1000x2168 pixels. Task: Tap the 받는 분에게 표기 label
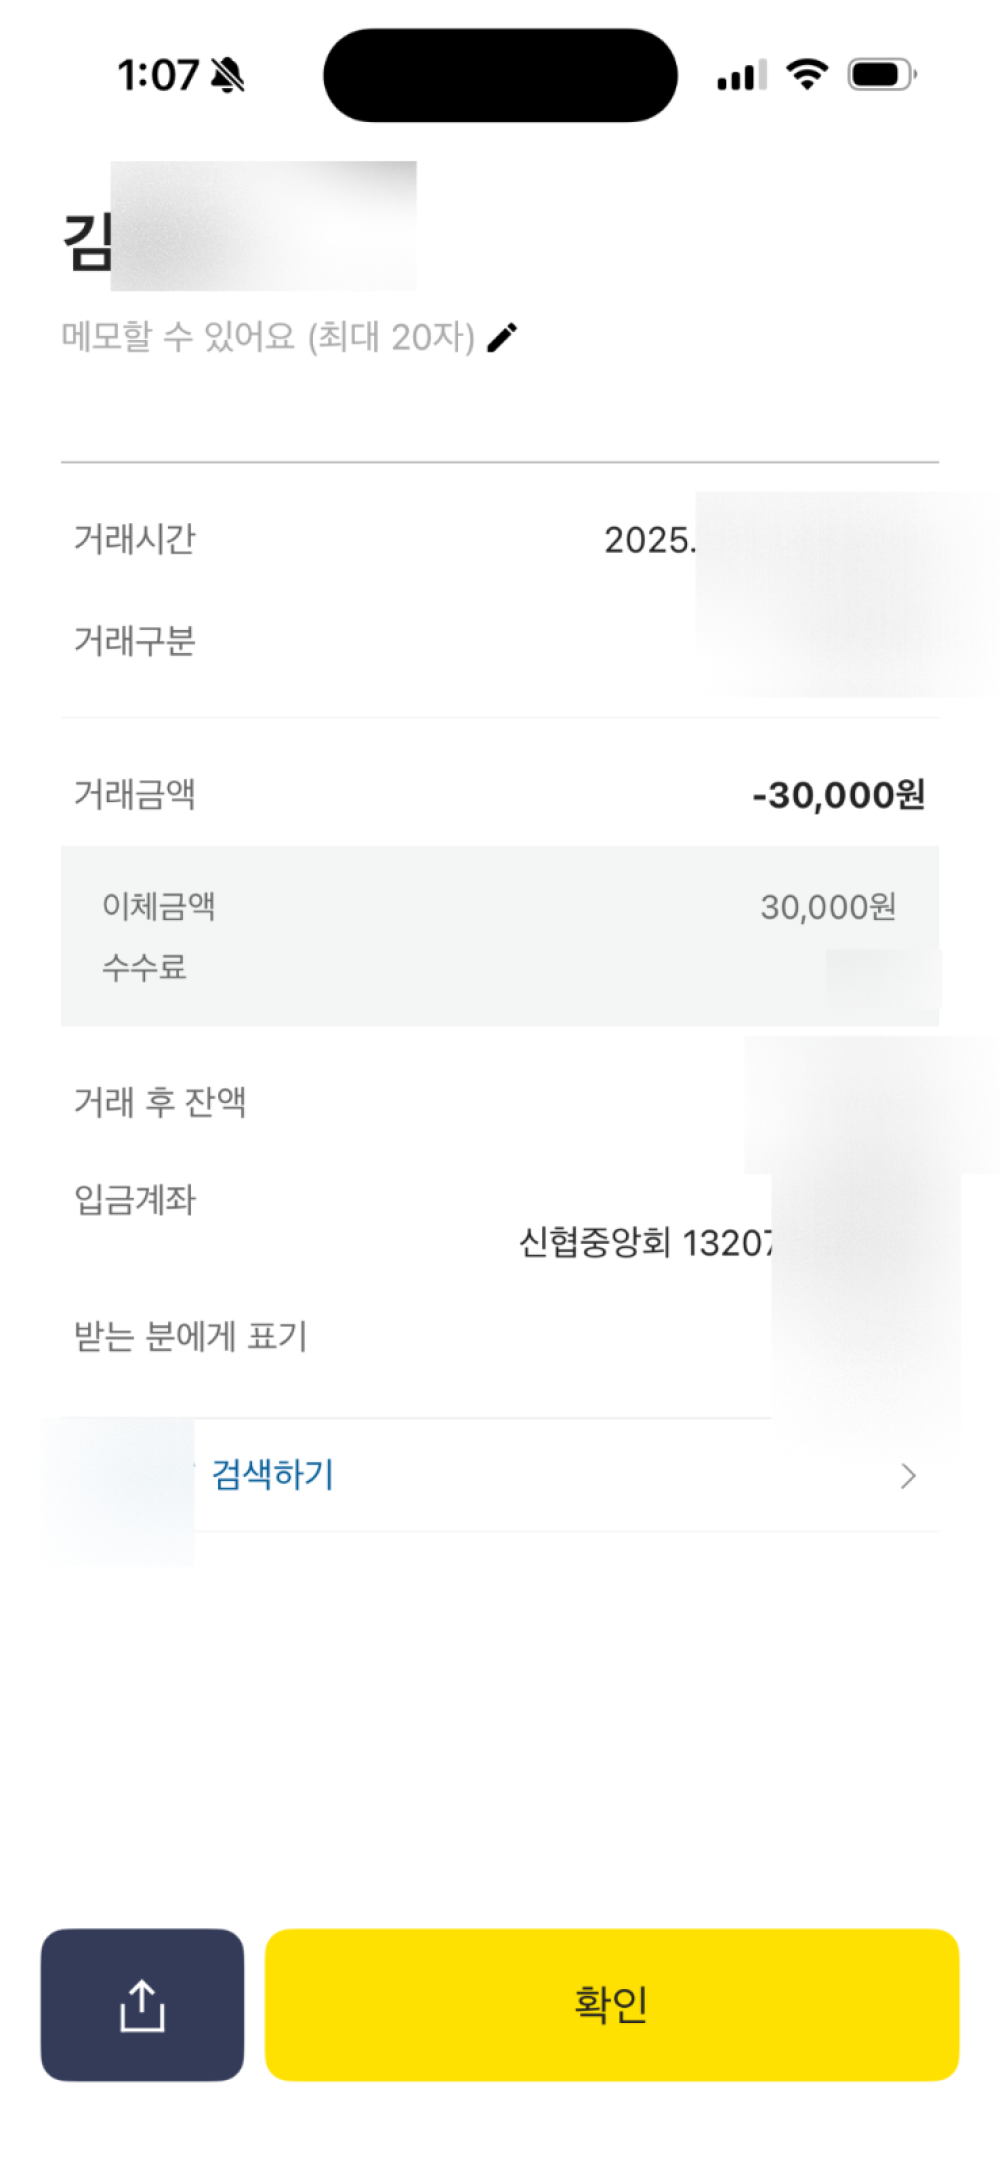coord(191,1337)
